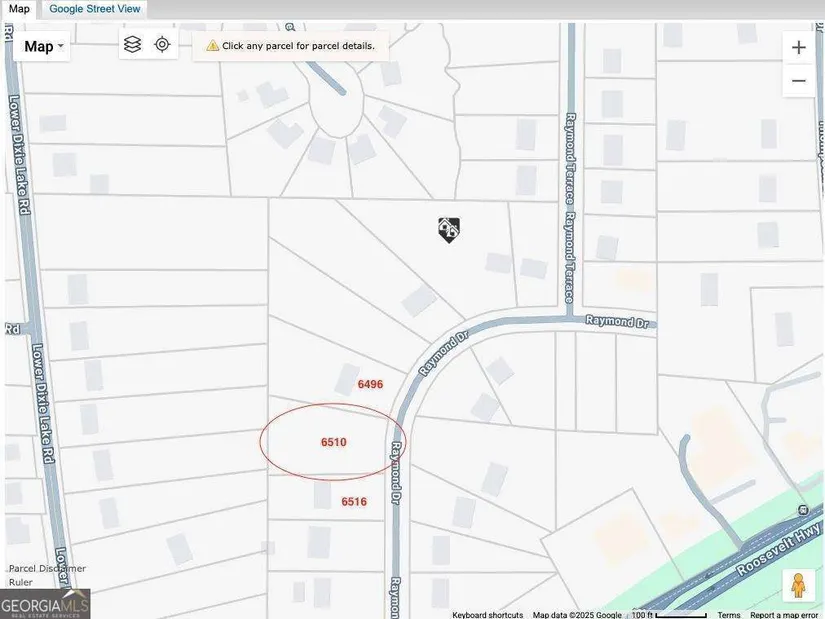825x619 pixels.
Task: Open the Terms link
Action: (728, 615)
